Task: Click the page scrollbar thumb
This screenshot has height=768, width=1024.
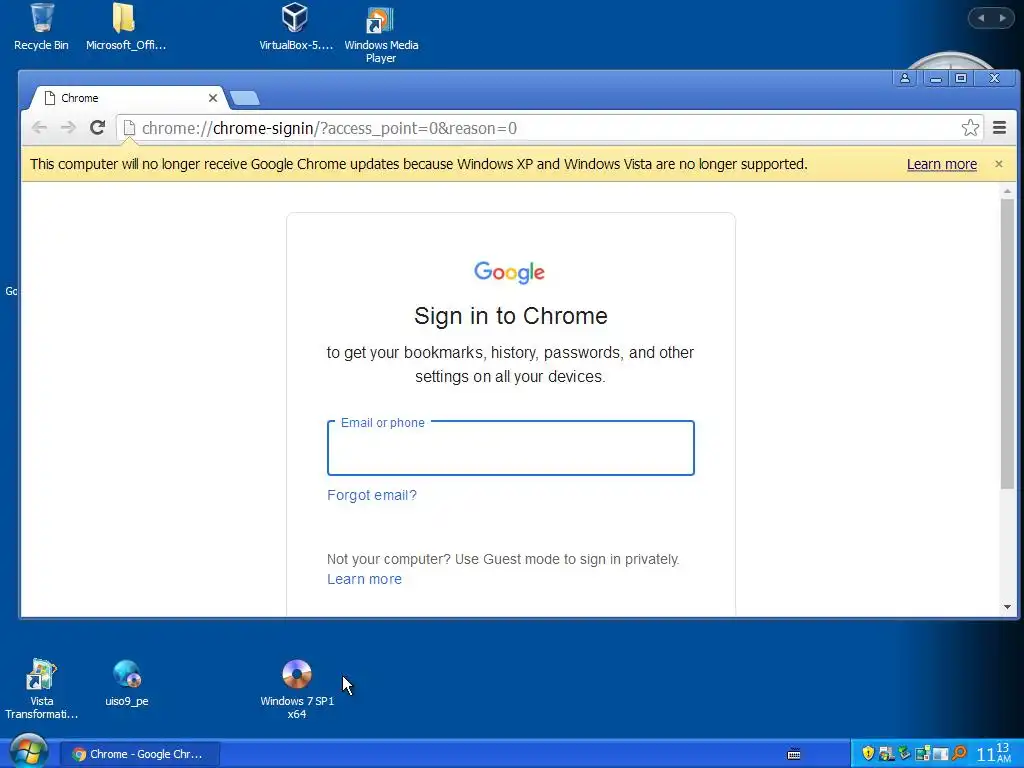Action: 1007,343
